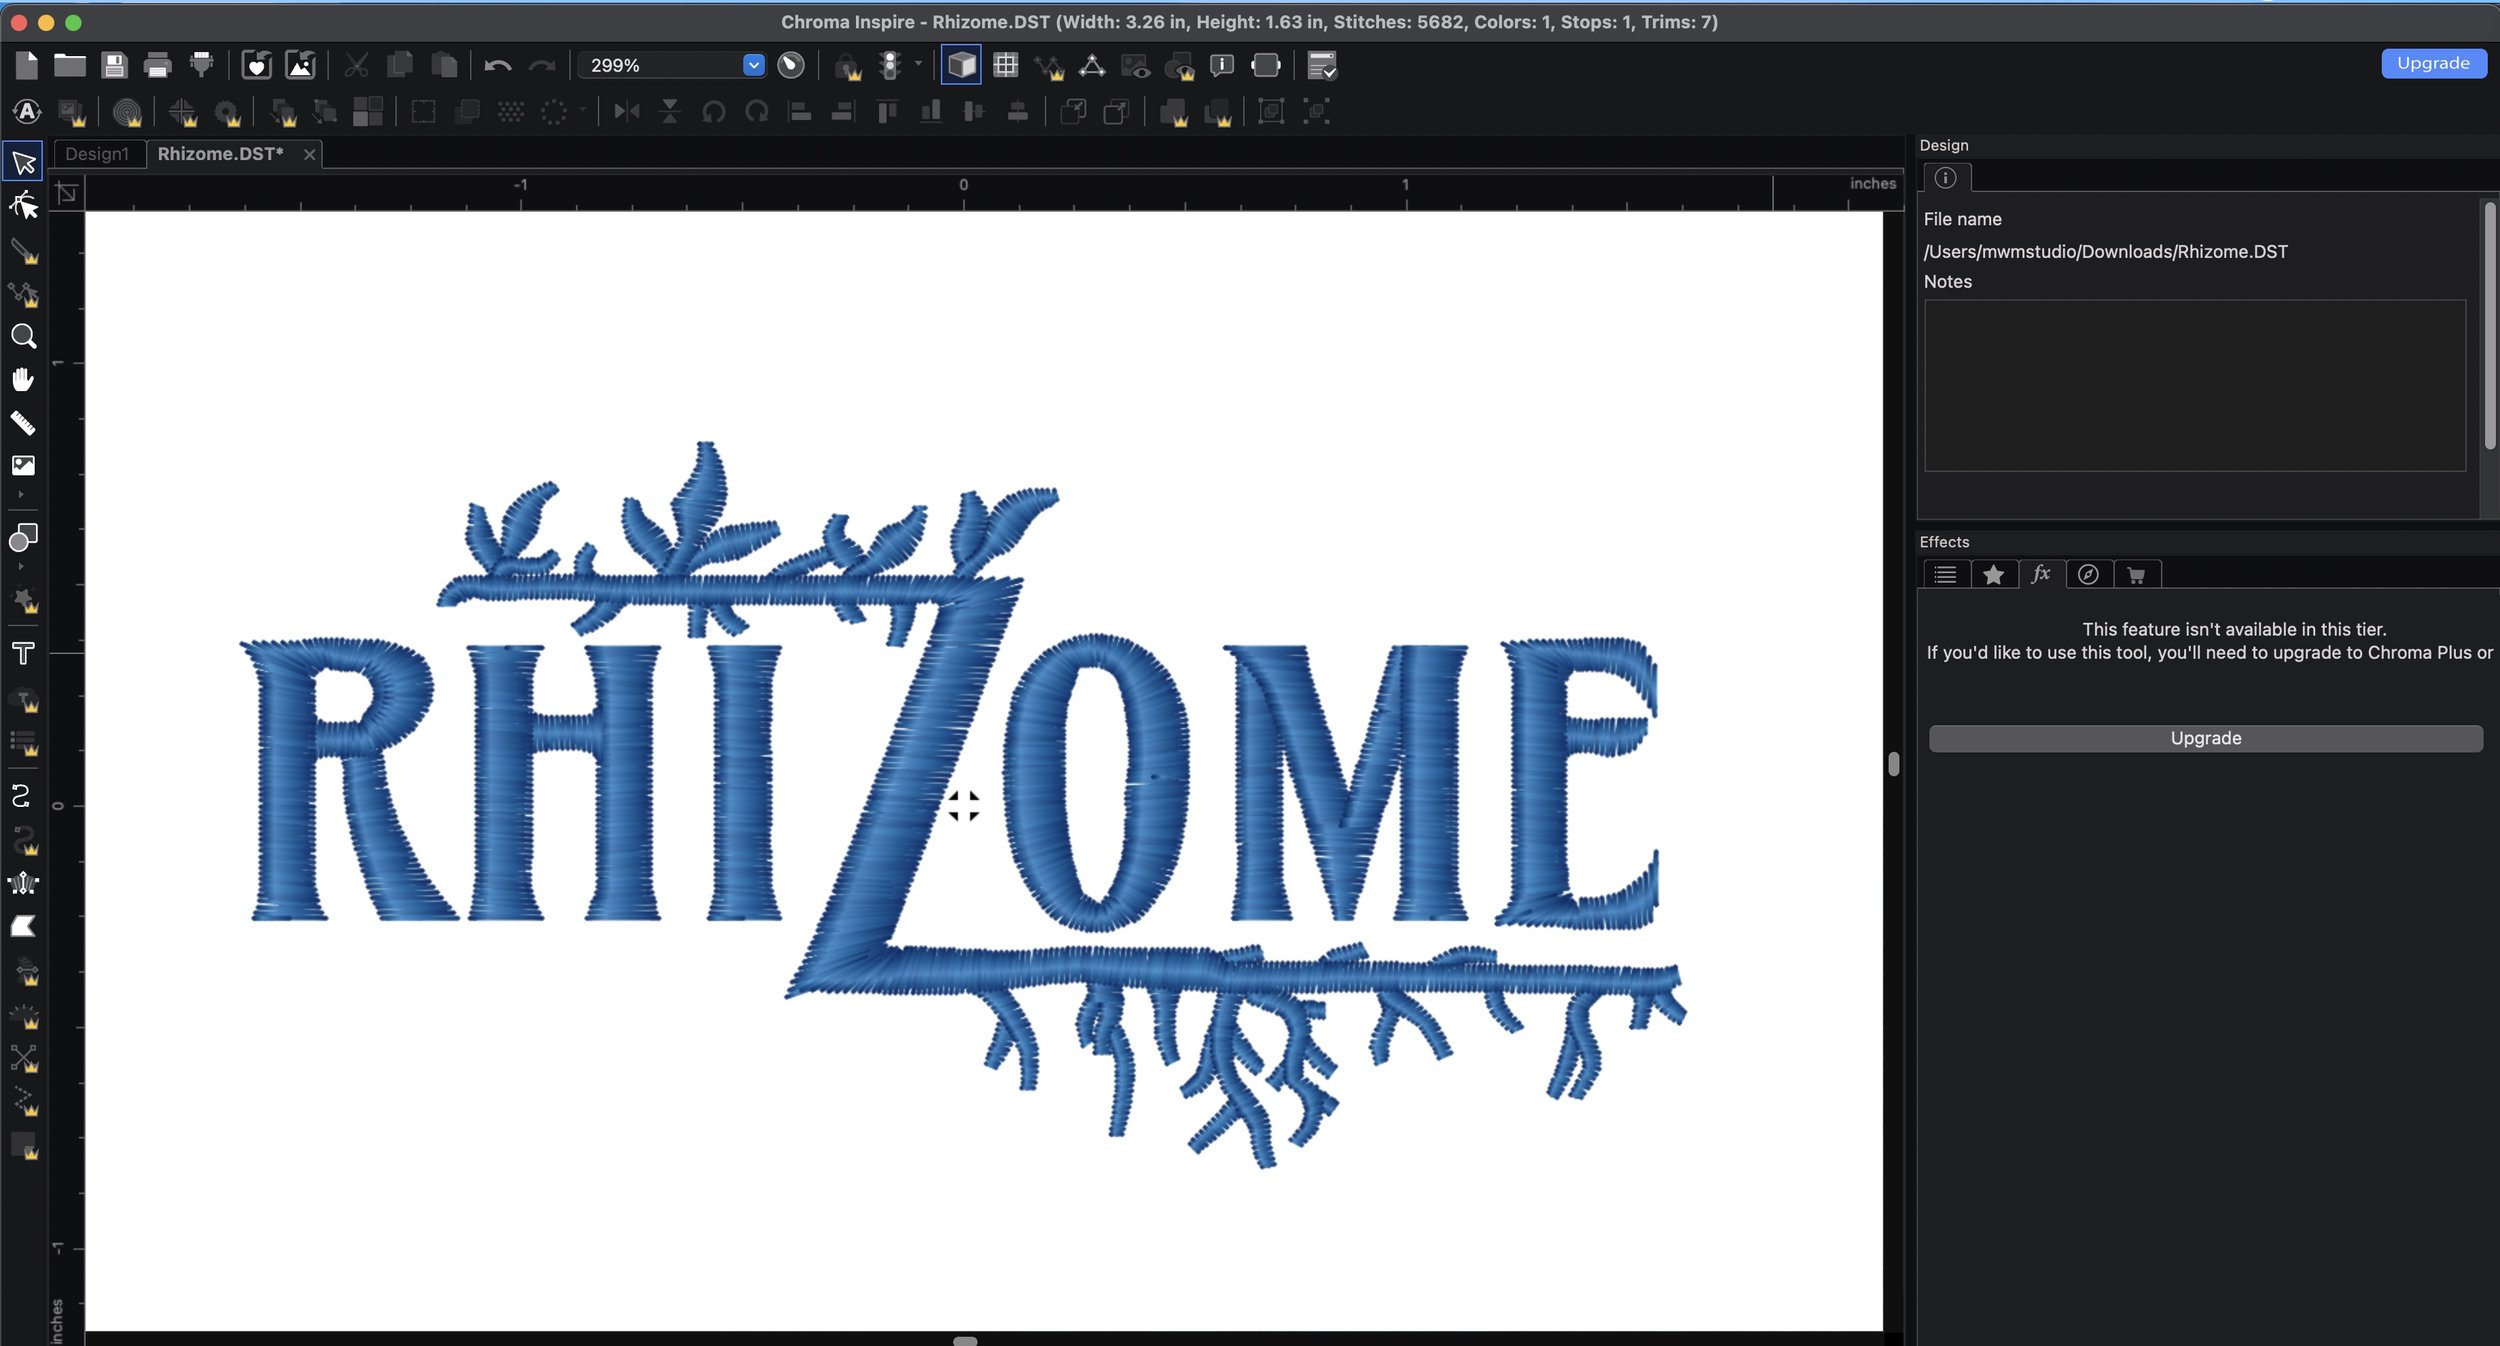Click the embroidered RHIZOME design

[963, 804]
